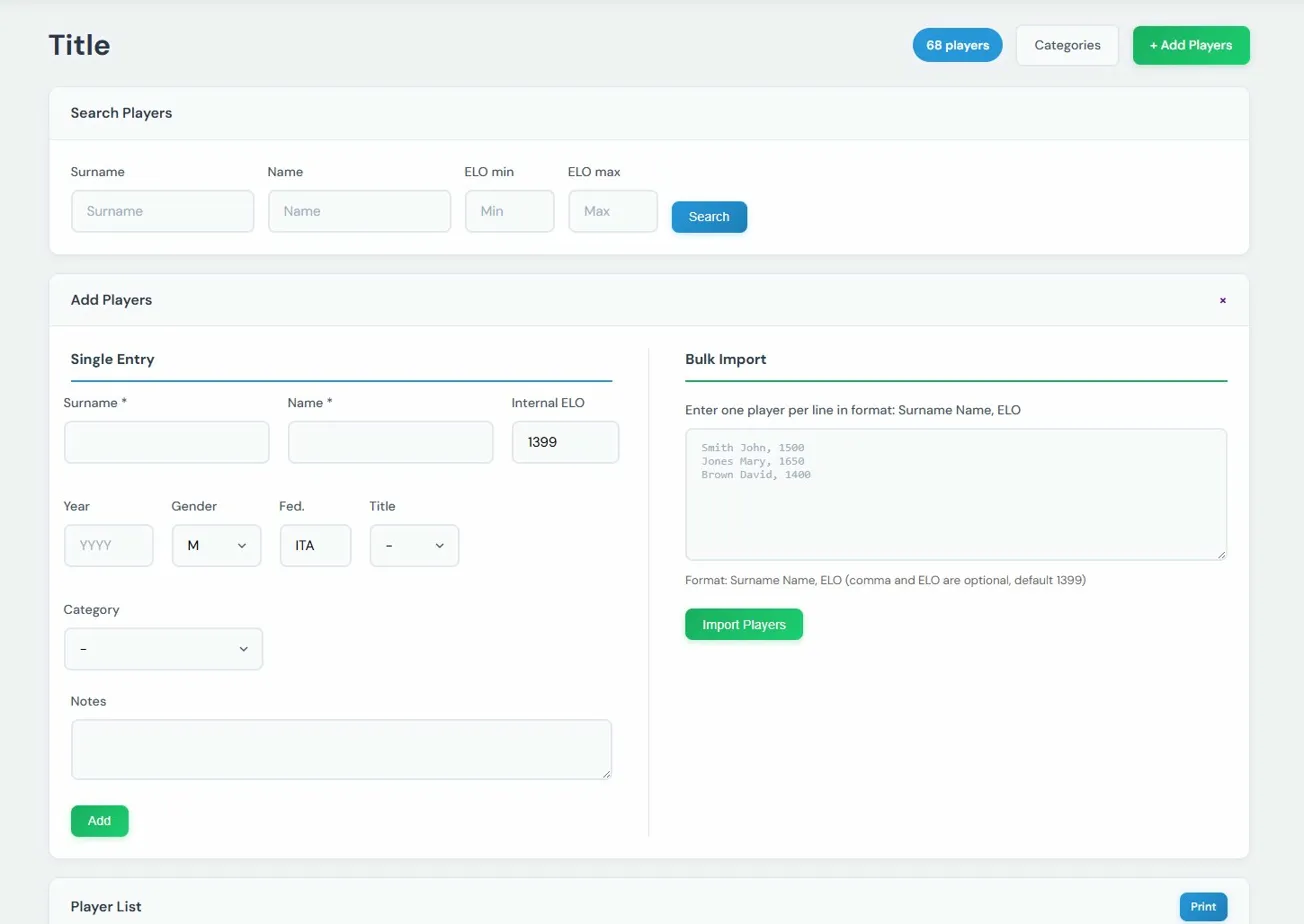The image size is (1304, 924).
Task: Click the Year input field
Action: 108,546
